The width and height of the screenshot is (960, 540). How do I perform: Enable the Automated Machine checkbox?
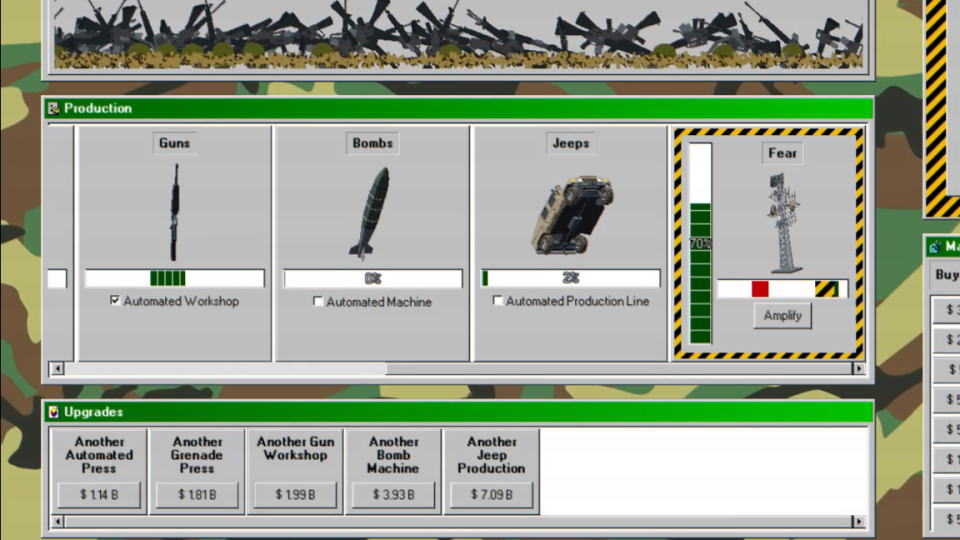click(318, 301)
